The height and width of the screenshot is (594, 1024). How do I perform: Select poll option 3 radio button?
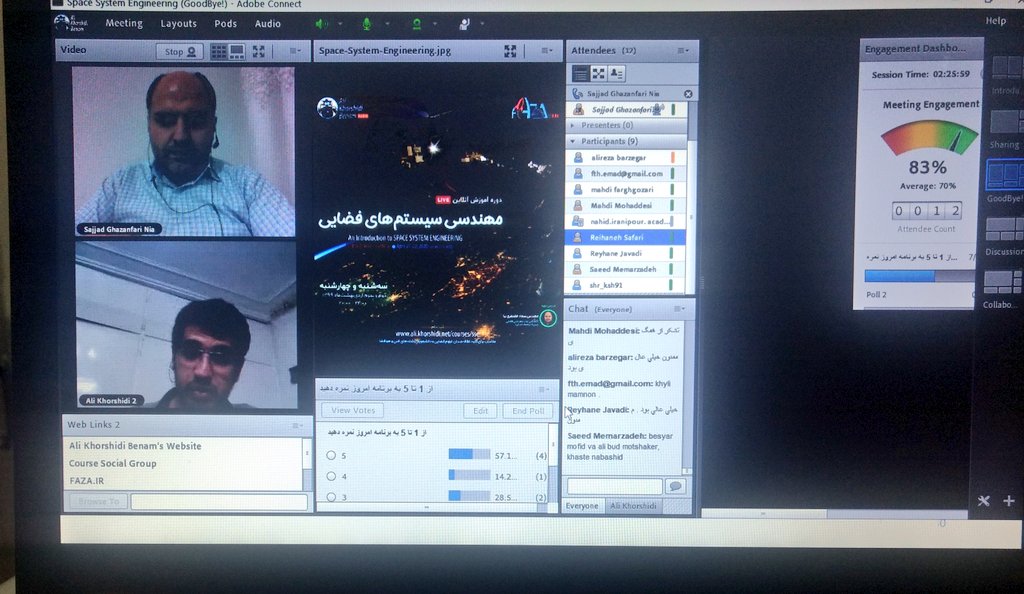pos(331,497)
